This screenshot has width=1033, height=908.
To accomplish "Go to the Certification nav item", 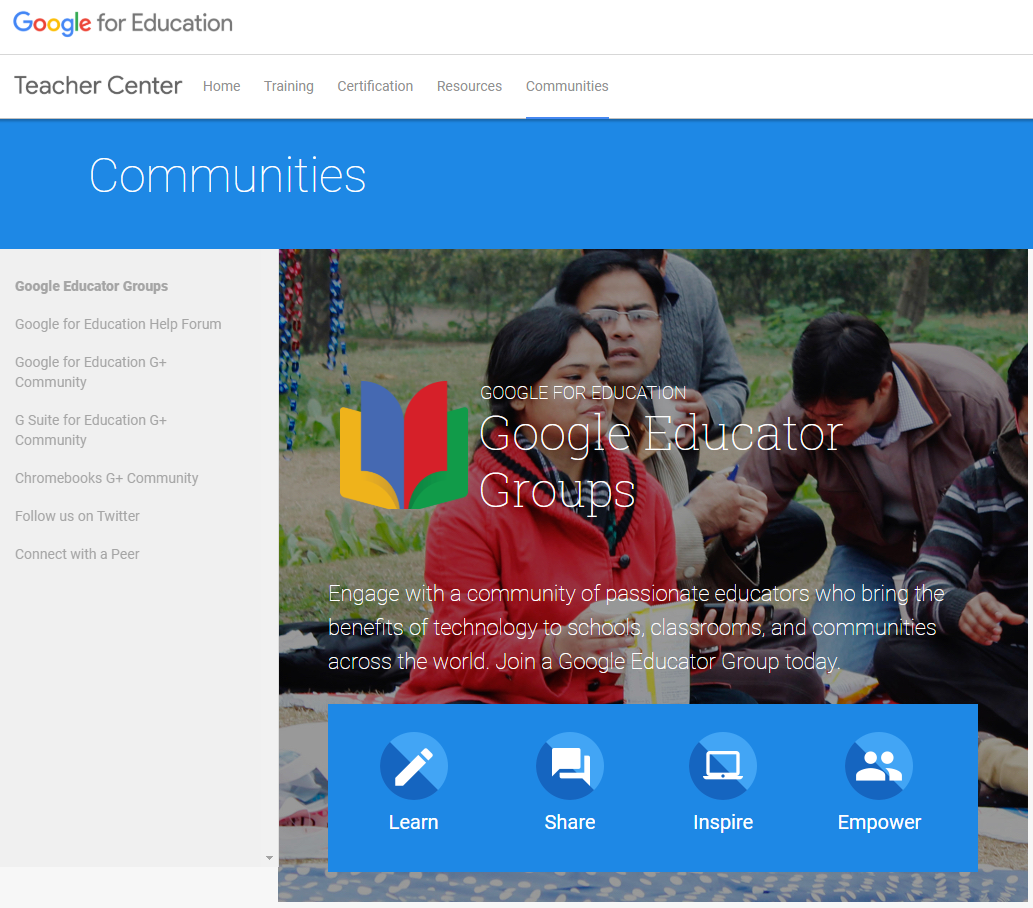I will [x=375, y=86].
